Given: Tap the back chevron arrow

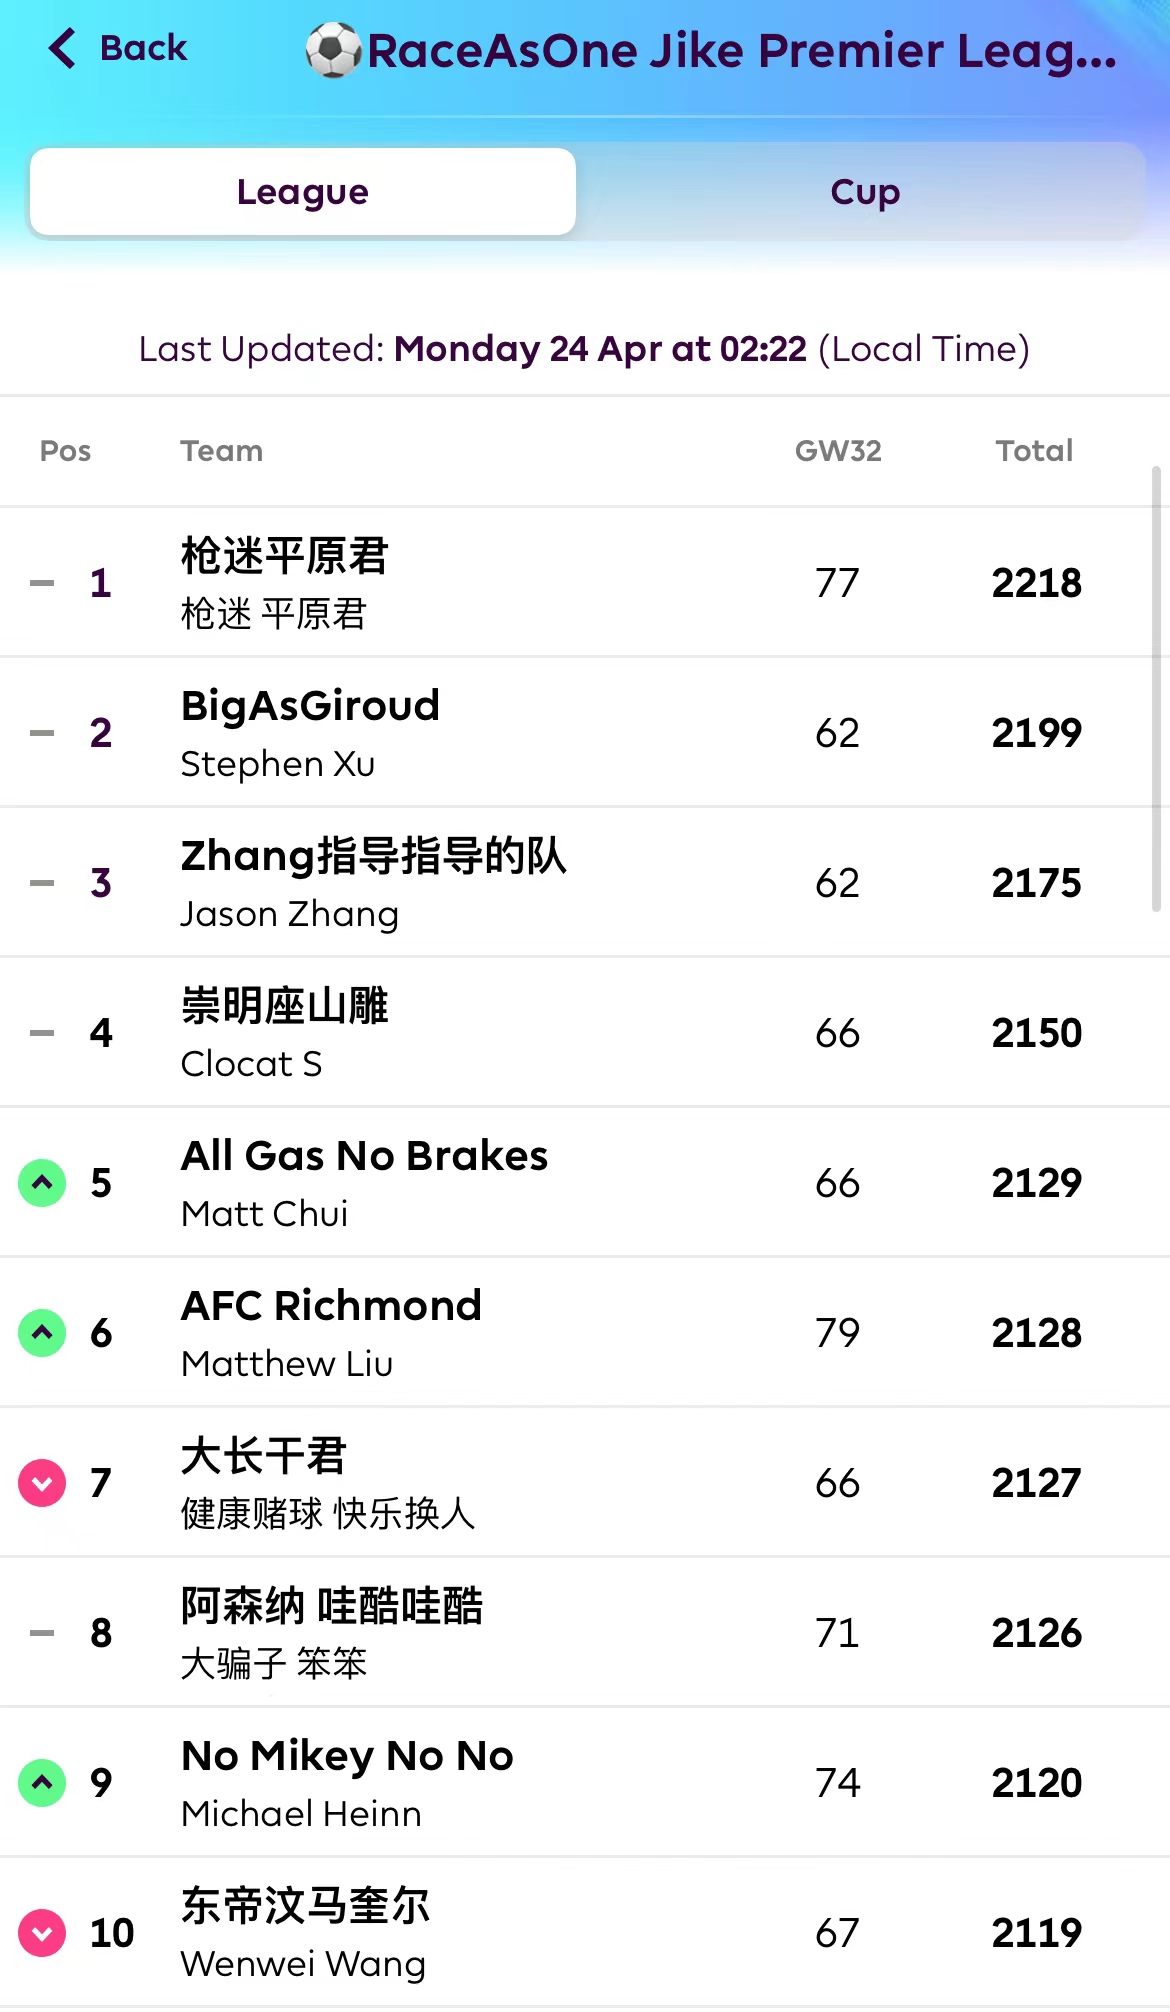Looking at the screenshot, I should [x=62, y=48].
